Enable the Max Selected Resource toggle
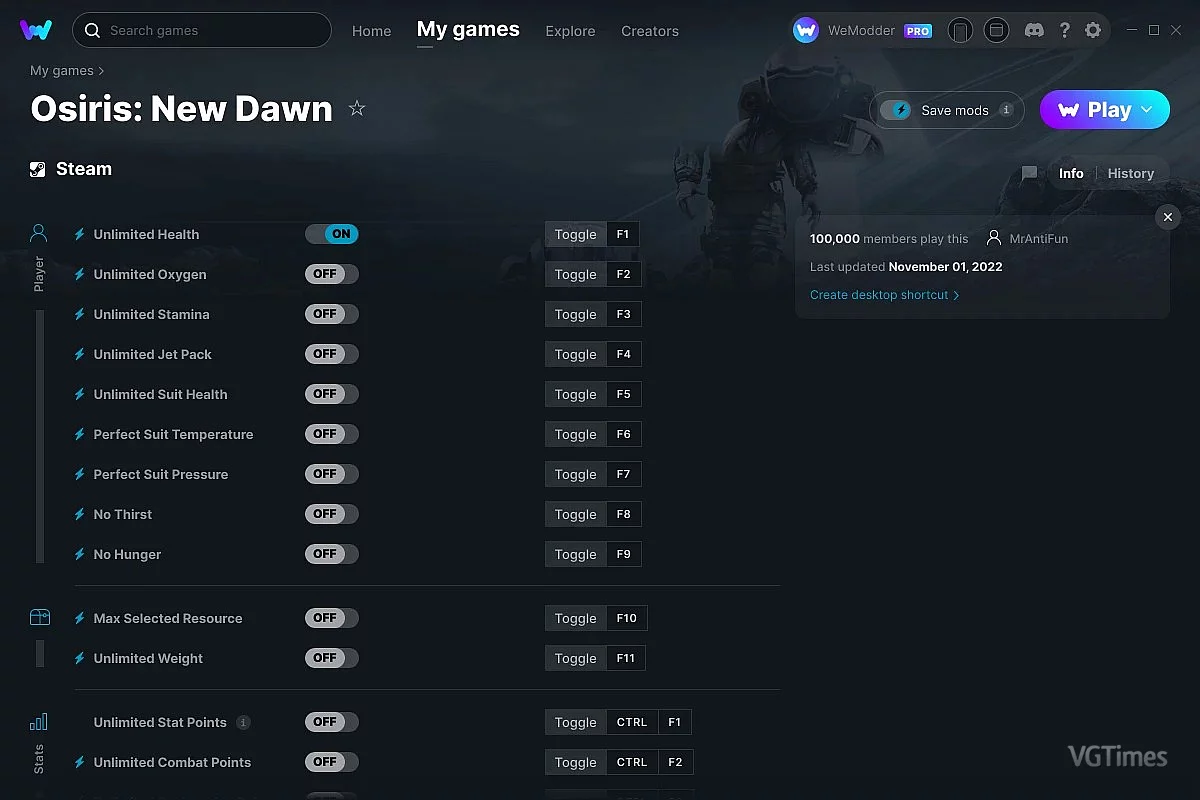1200x800 pixels. point(332,618)
